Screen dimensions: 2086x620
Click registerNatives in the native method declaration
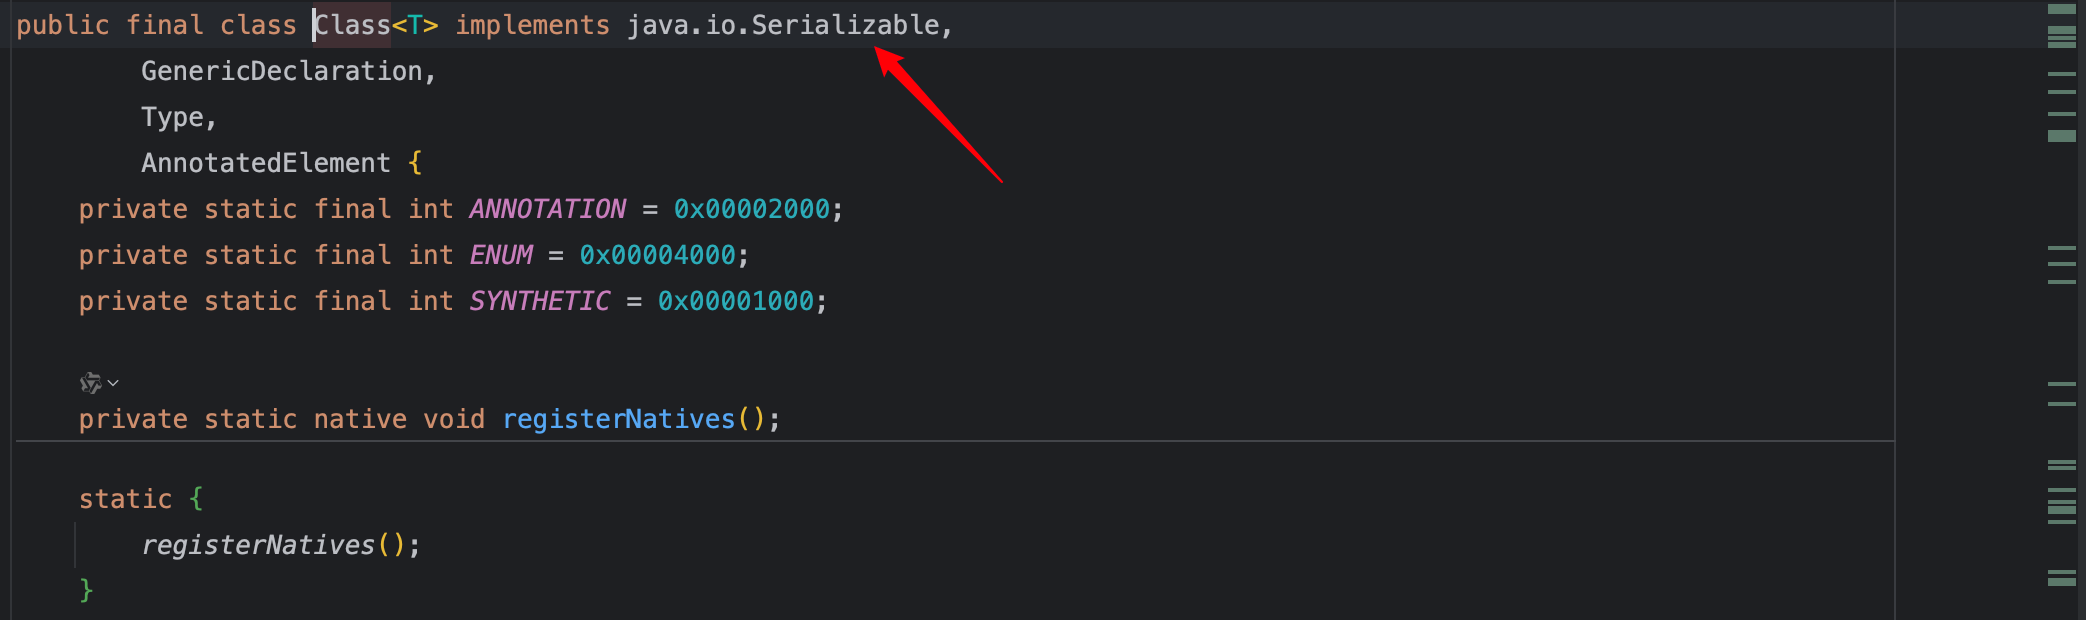click(x=618, y=419)
